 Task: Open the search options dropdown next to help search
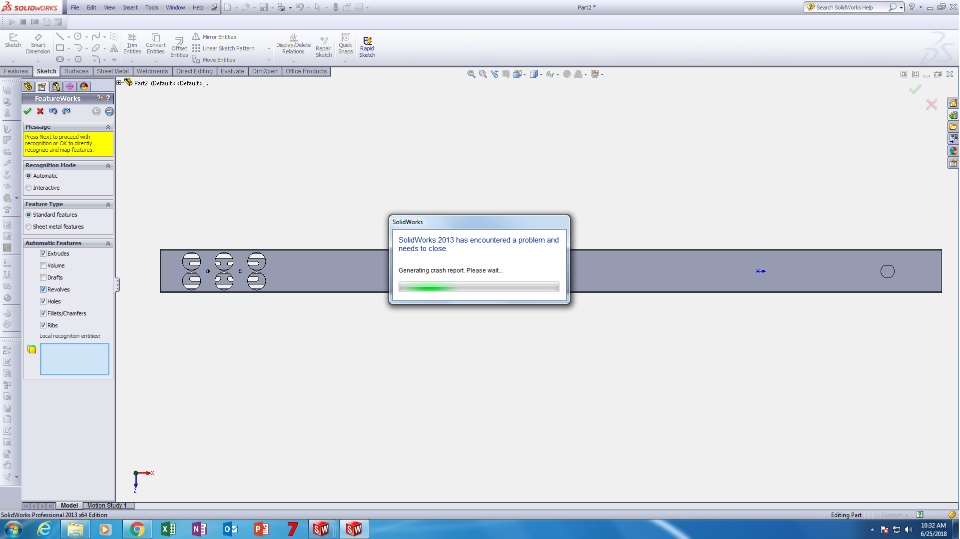901,7
